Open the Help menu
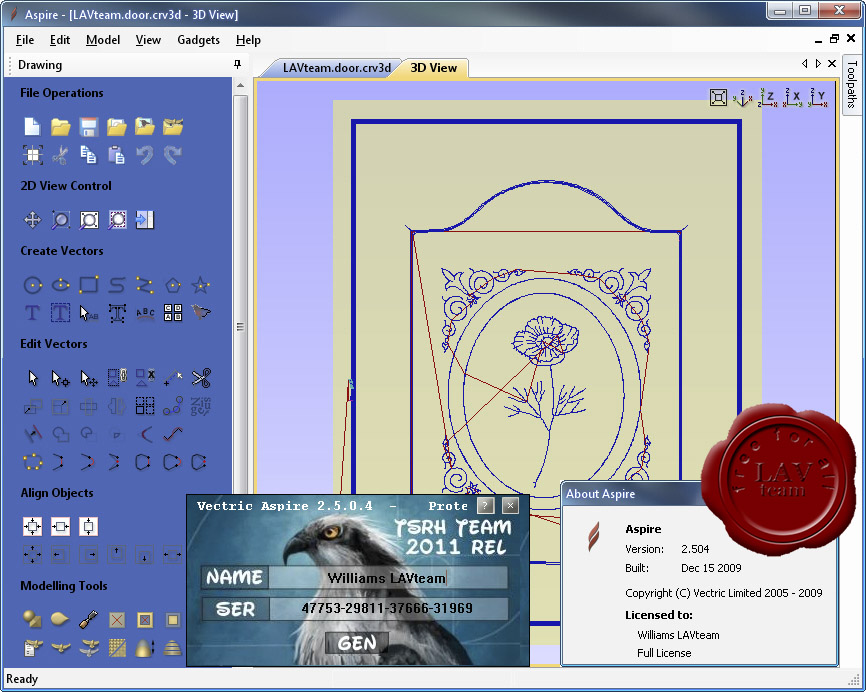Image resolution: width=866 pixels, height=692 pixels. tap(248, 40)
